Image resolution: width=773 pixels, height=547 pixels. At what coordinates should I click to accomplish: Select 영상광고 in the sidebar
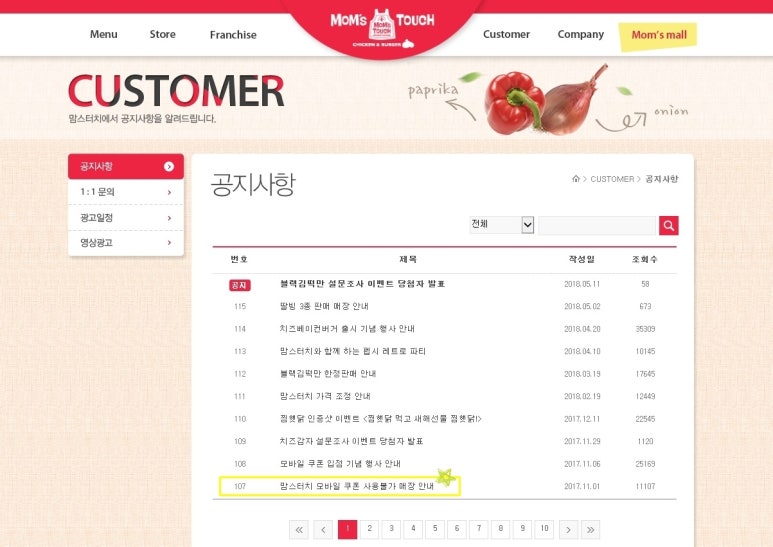coord(126,242)
